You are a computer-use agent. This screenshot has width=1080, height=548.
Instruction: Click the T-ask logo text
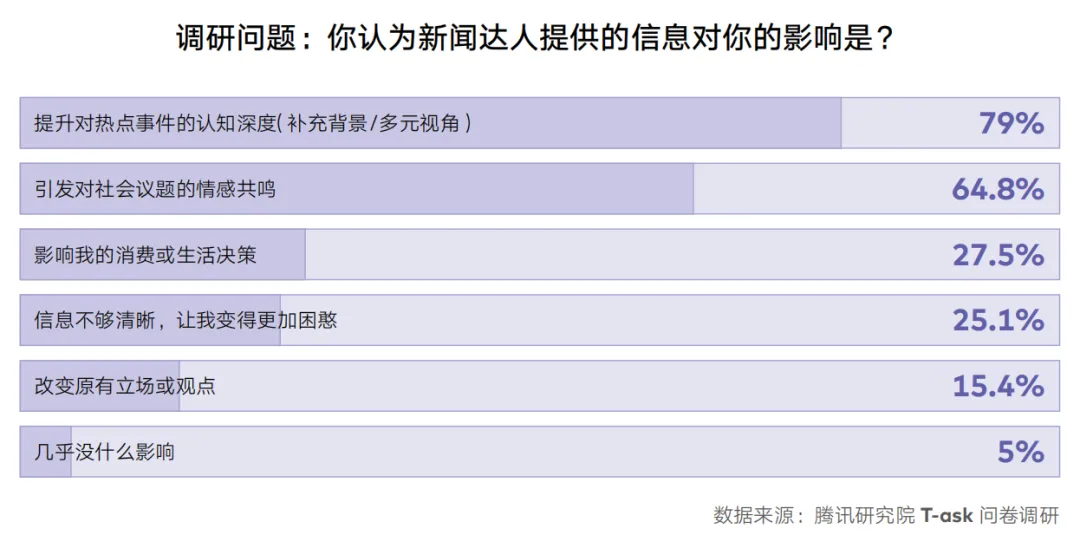(x=946, y=516)
